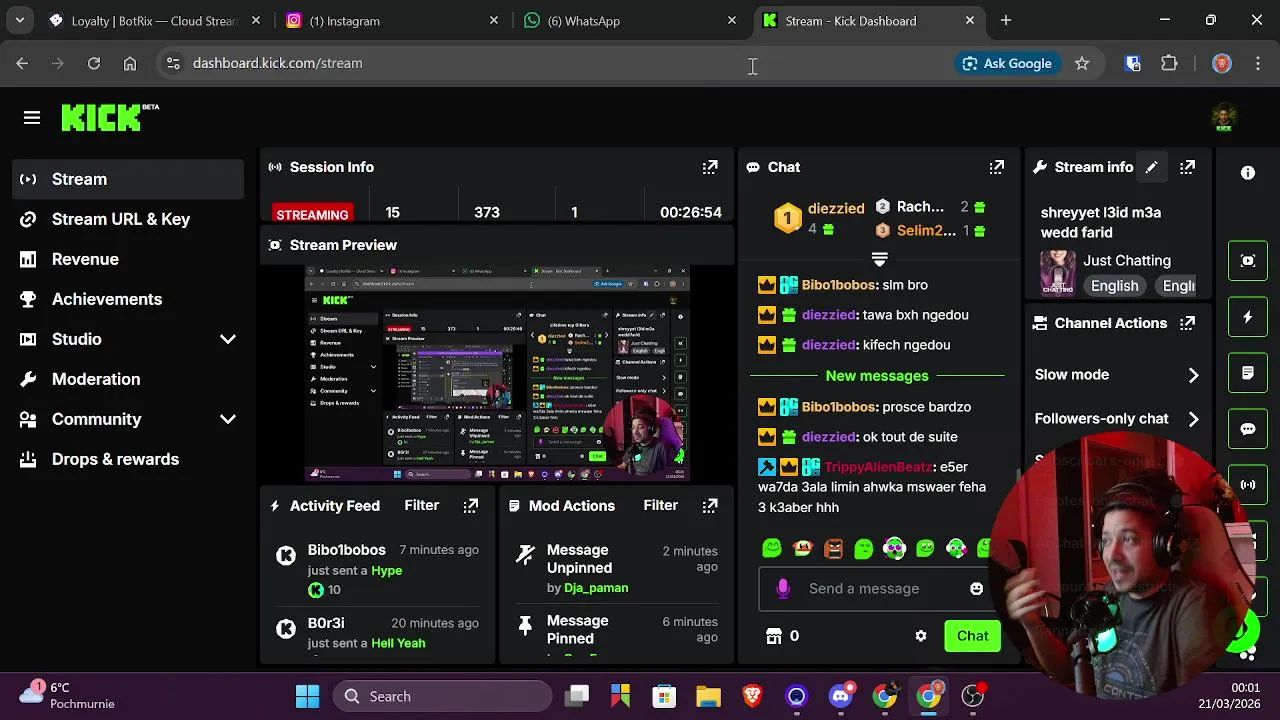Click Ask Google button in address bar
This screenshot has width=1280, height=720.
click(1007, 63)
